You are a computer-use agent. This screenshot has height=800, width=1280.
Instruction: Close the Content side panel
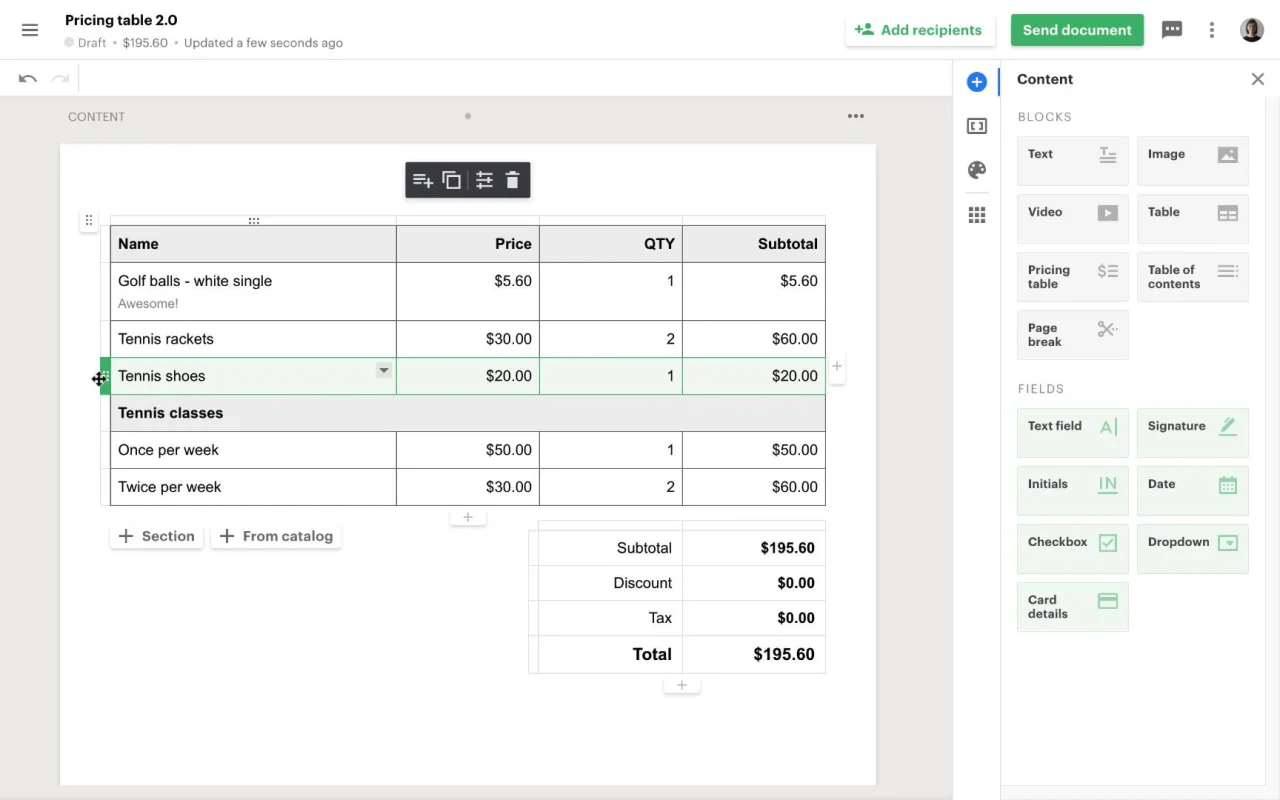click(1258, 79)
